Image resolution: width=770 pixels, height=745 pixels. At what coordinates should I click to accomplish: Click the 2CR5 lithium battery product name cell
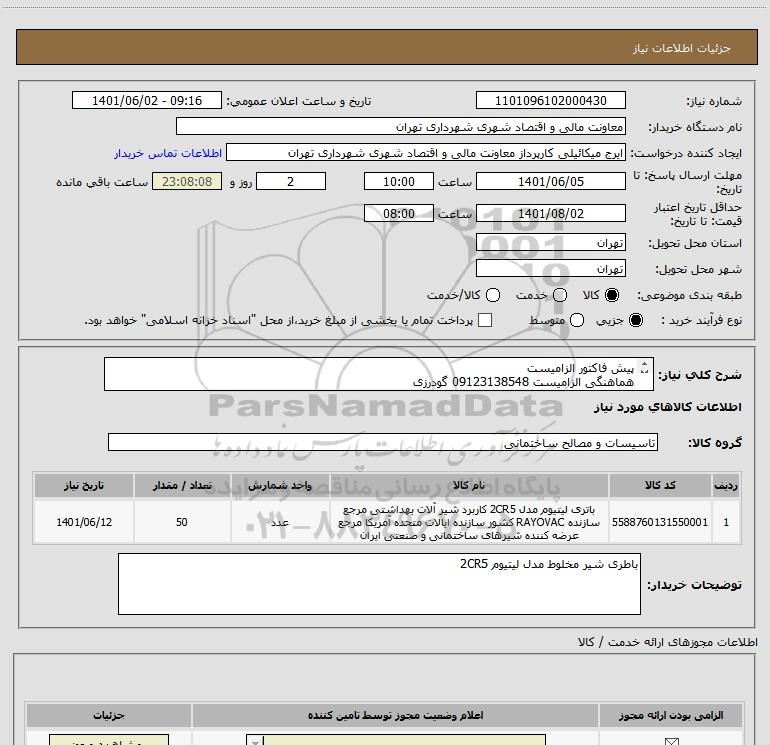(x=468, y=522)
